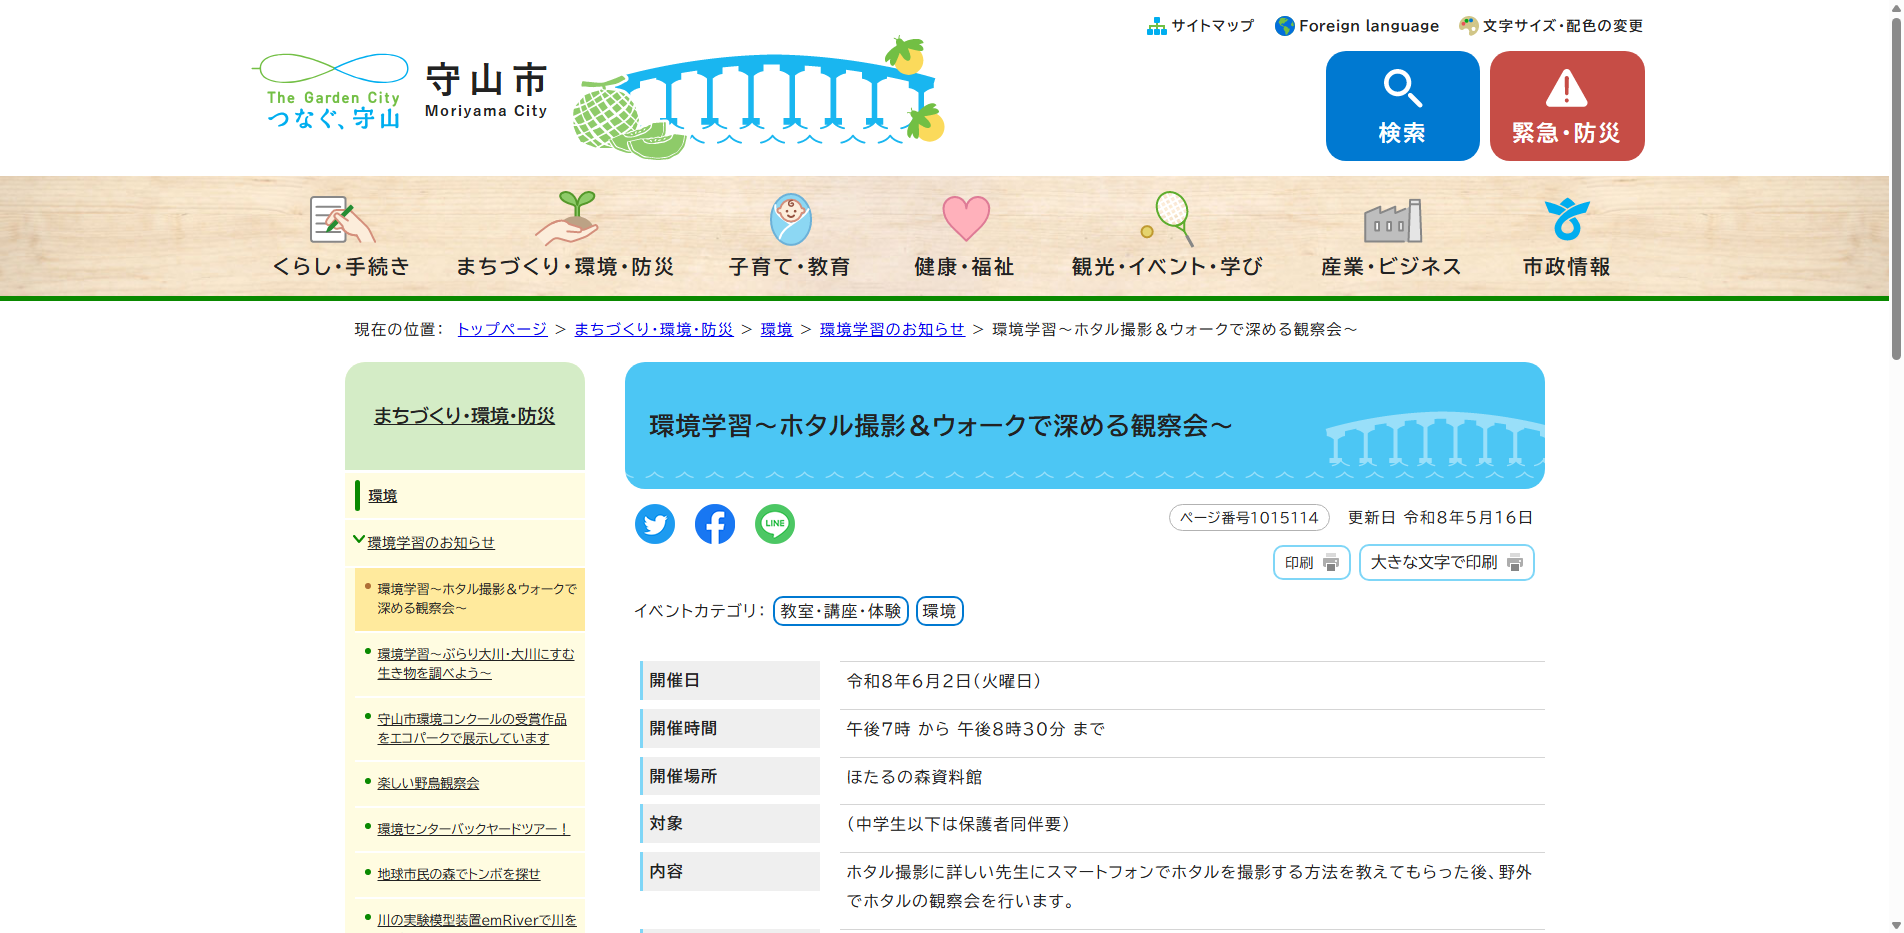Click the tennis racket icon above 観光・イベント
Image resolution: width=1904 pixels, height=933 pixels.
click(x=1168, y=218)
